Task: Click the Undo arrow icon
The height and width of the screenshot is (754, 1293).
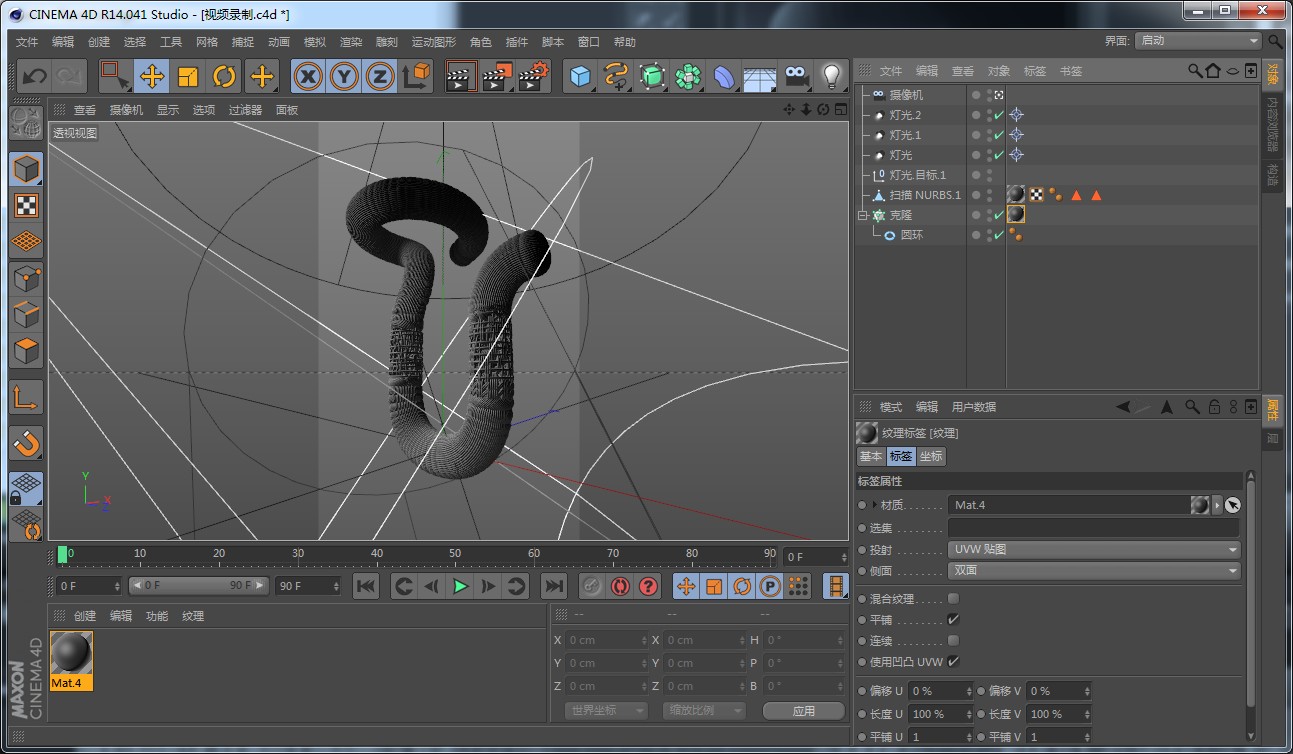Action: (35, 76)
